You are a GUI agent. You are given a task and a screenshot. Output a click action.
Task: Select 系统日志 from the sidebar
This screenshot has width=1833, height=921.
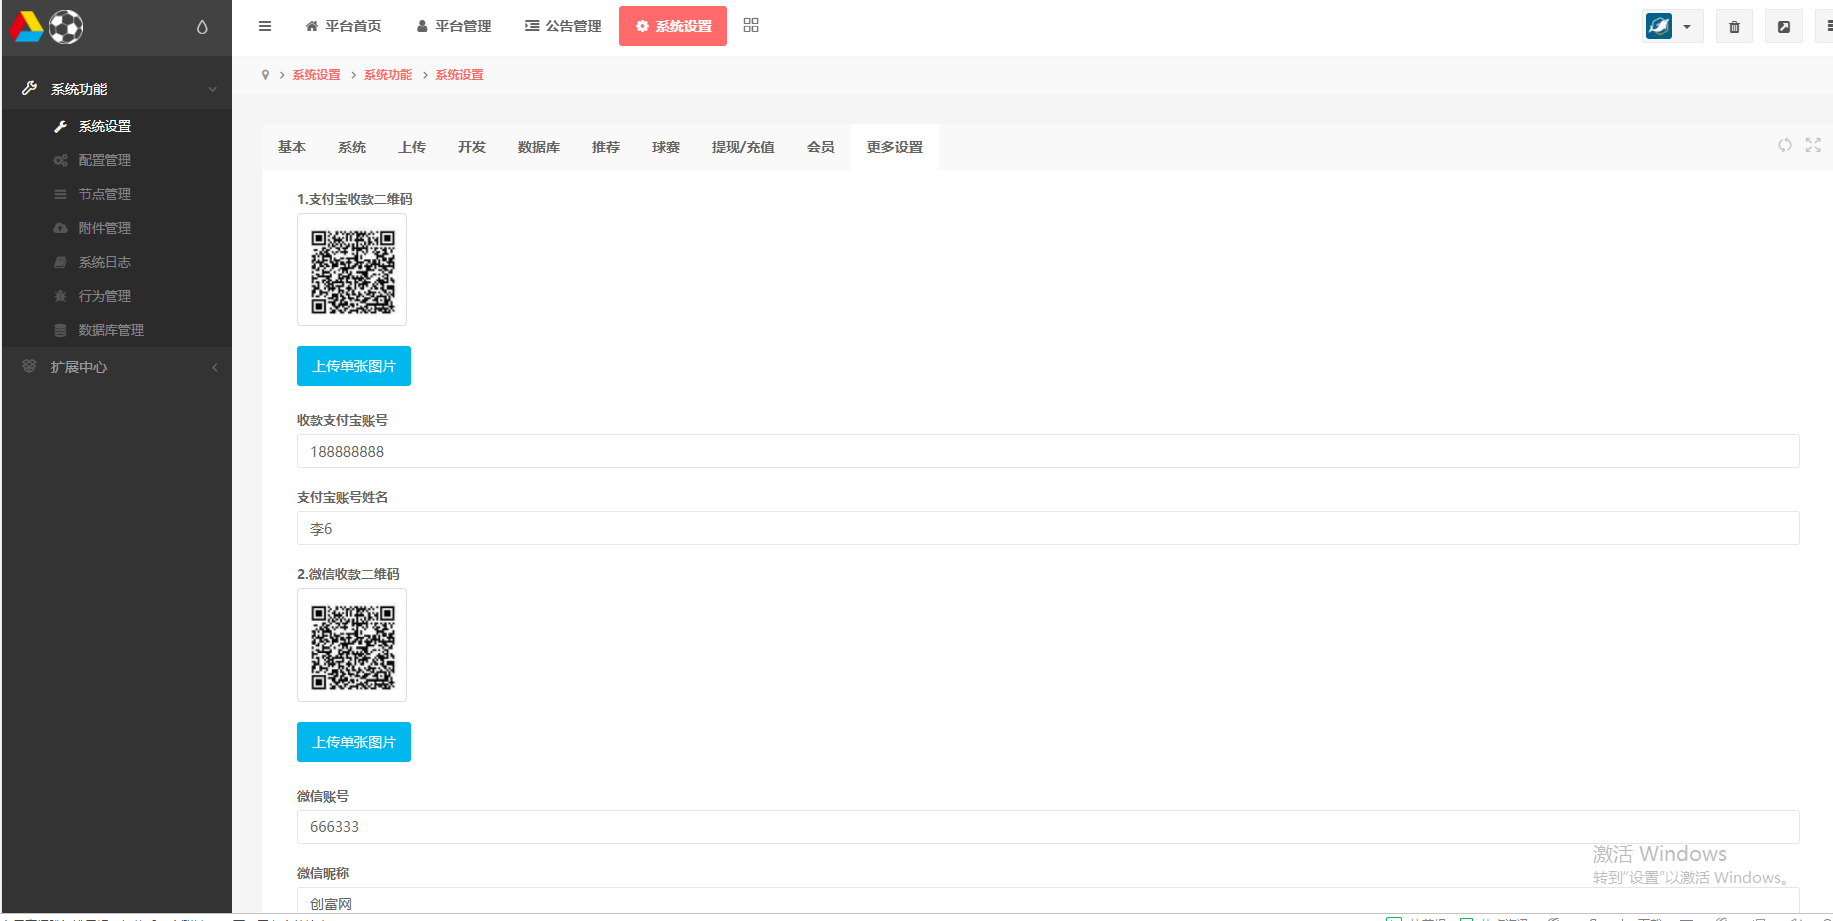point(105,262)
